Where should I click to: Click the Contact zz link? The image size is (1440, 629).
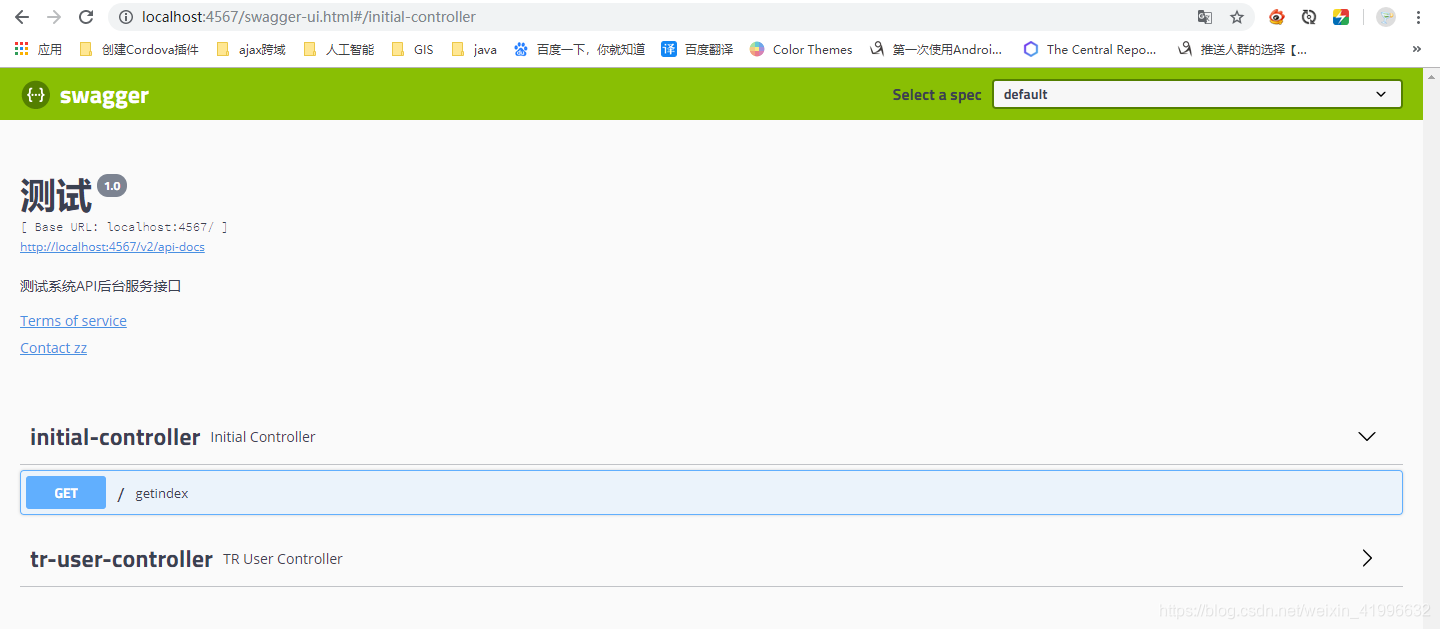[53, 347]
